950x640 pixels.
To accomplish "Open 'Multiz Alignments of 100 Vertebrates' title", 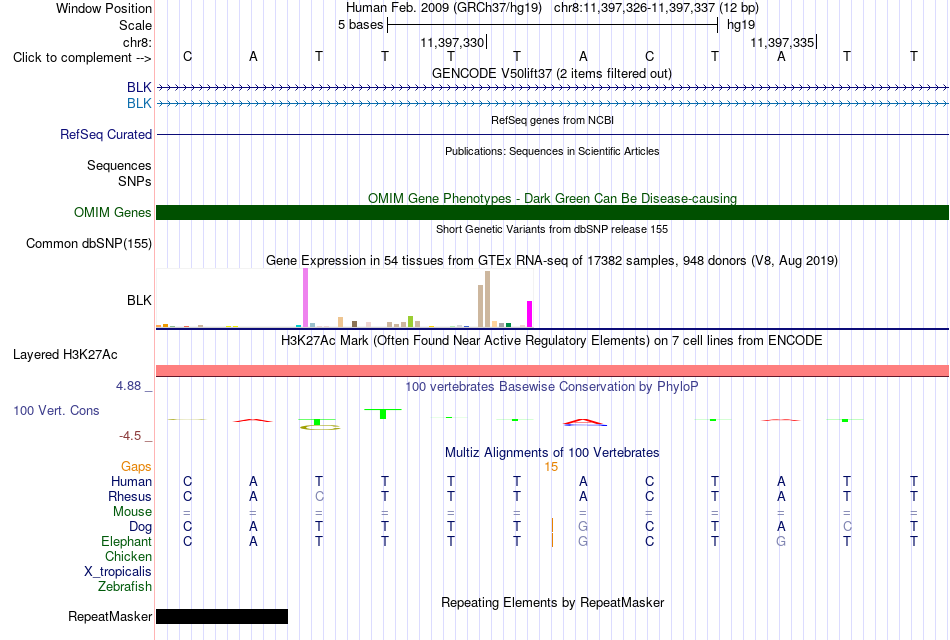I will point(552,453).
